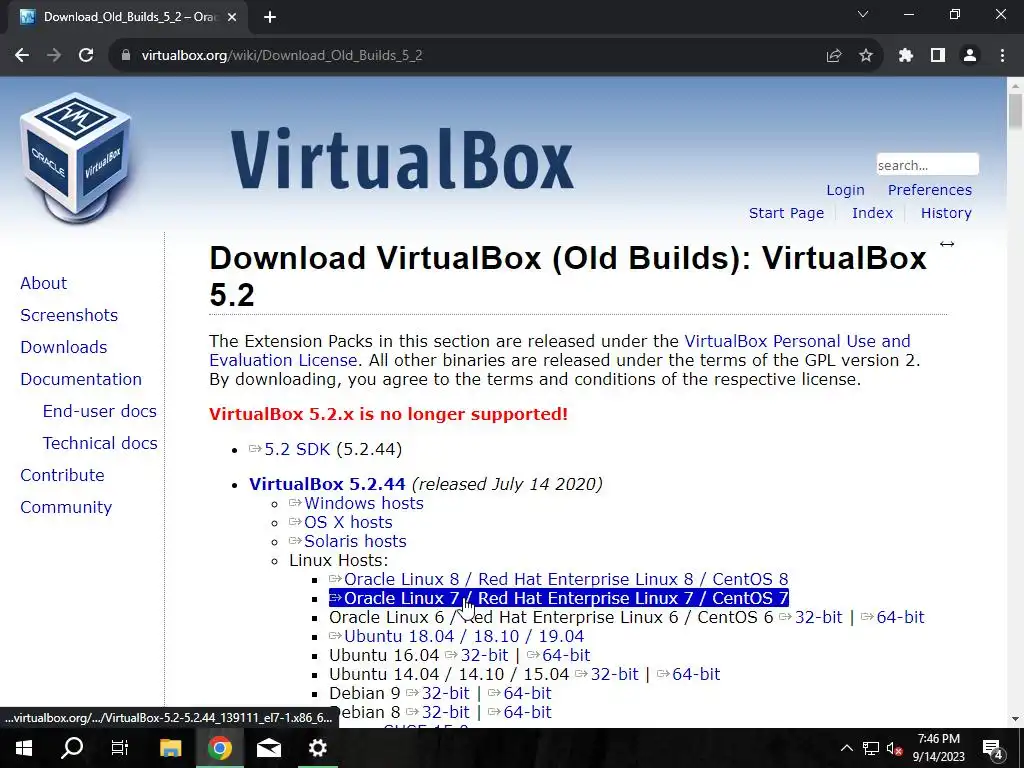Open About in sidebar
1024x768 pixels.
43,283
